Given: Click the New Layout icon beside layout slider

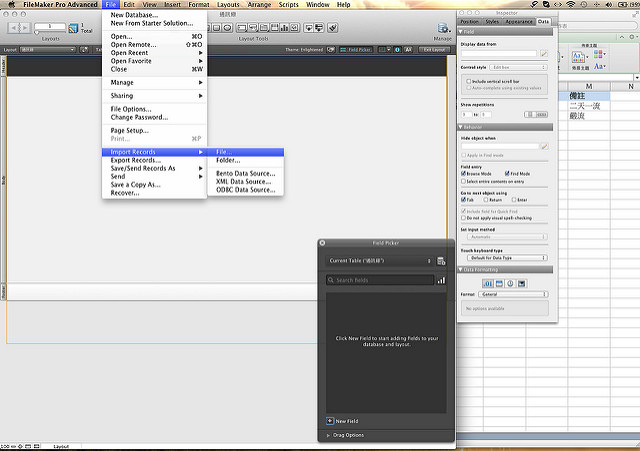Looking at the screenshot, I should point(73,28).
